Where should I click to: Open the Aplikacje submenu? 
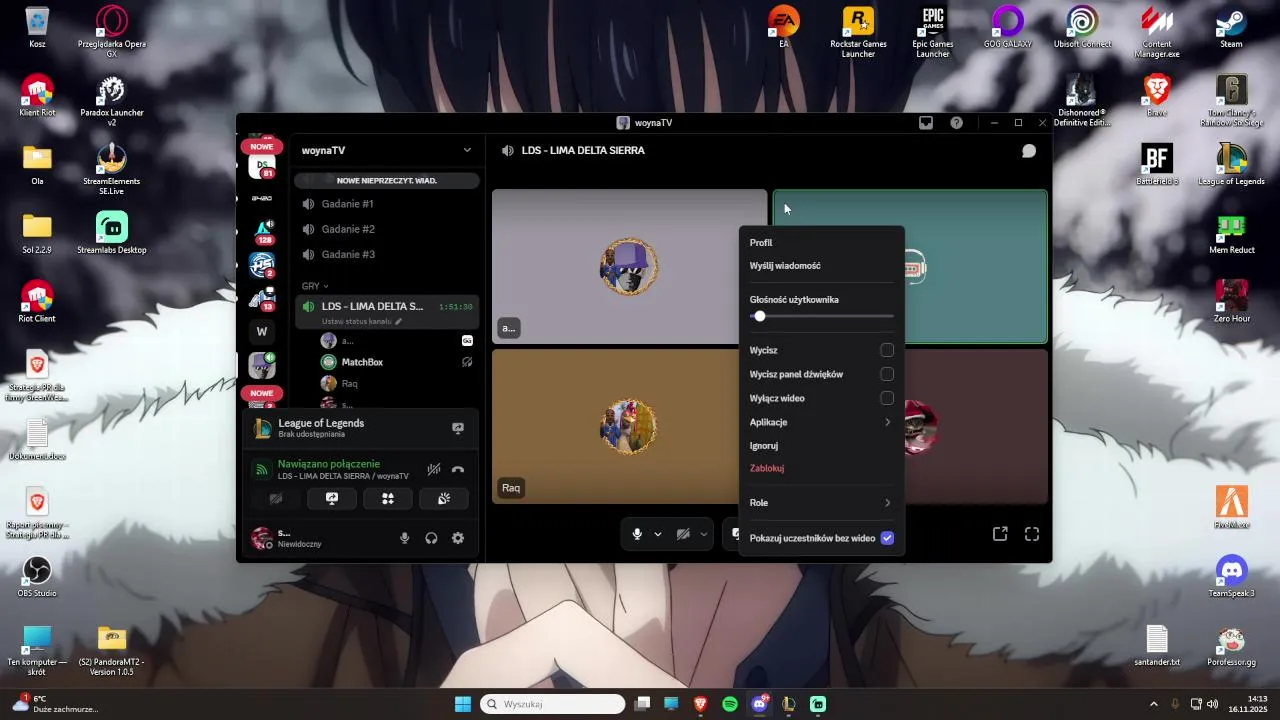821,422
